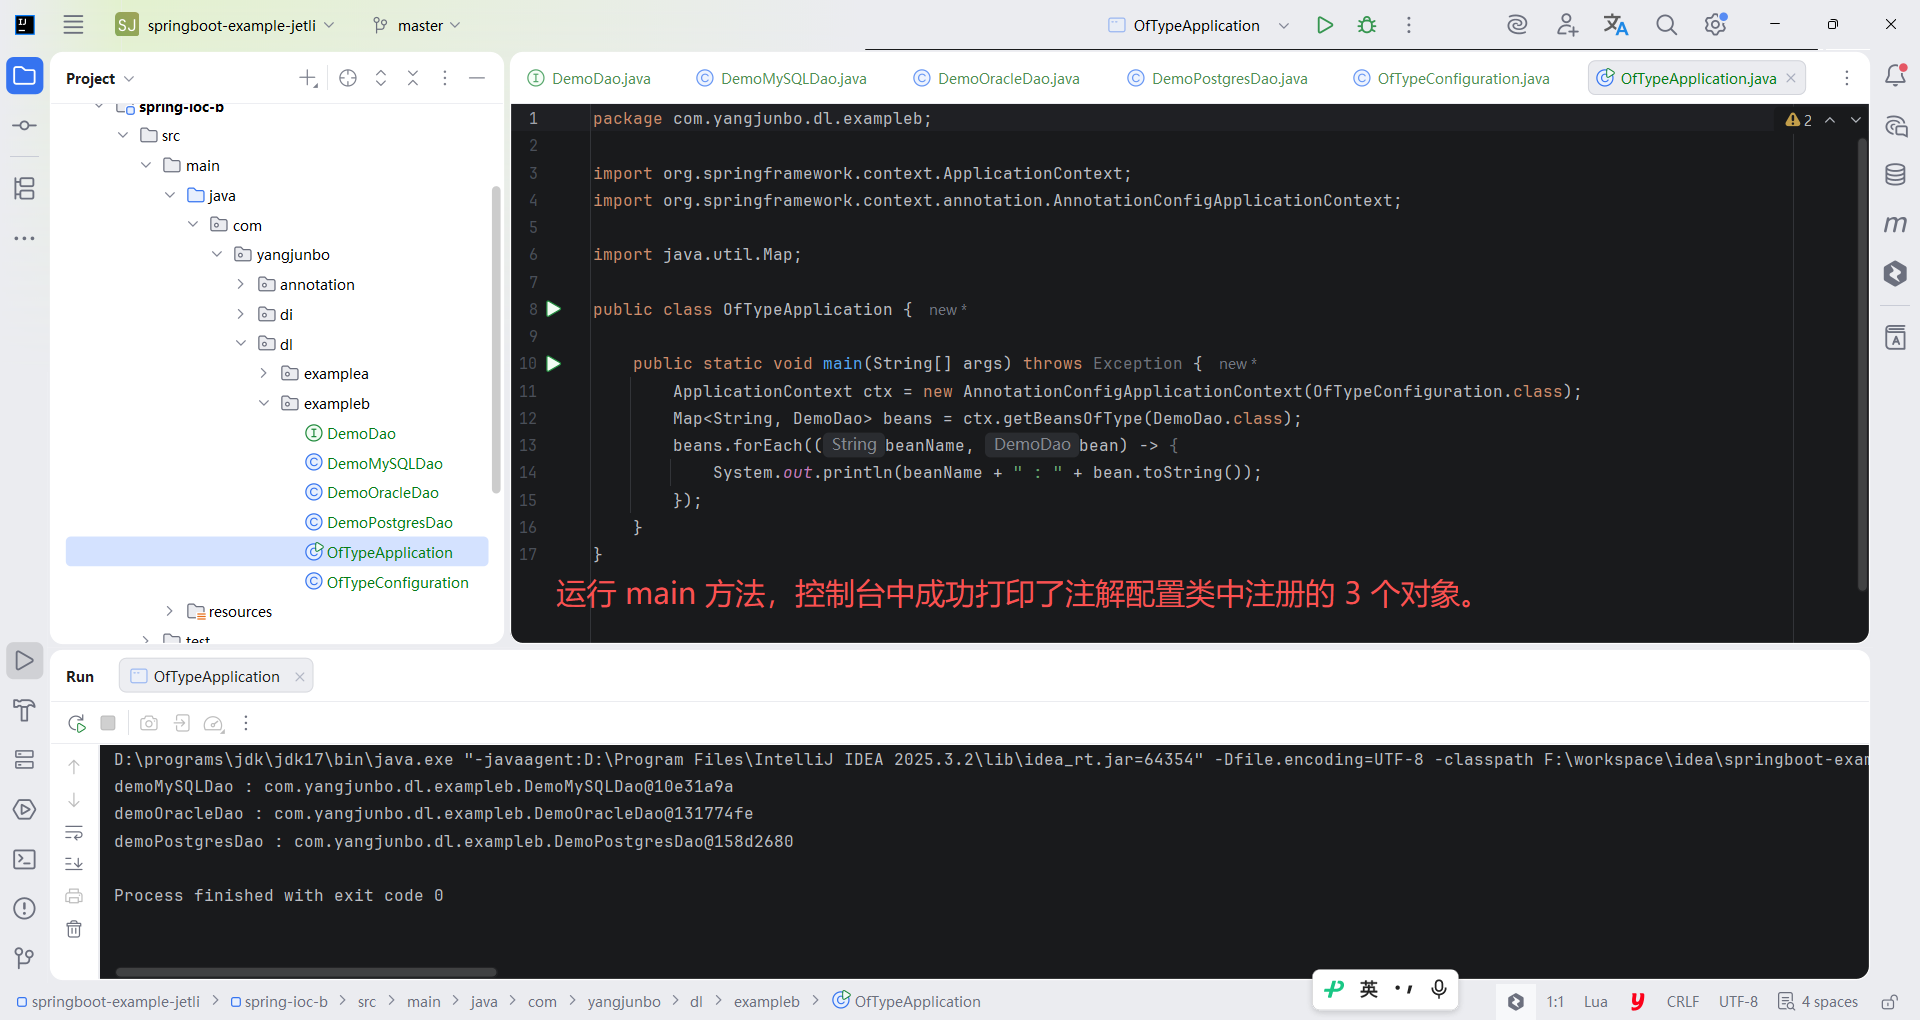Run OfTypeApplication with green play button
Viewport: 1920px width, 1020px height.
pyautogui.click(x=1325, y=25)
